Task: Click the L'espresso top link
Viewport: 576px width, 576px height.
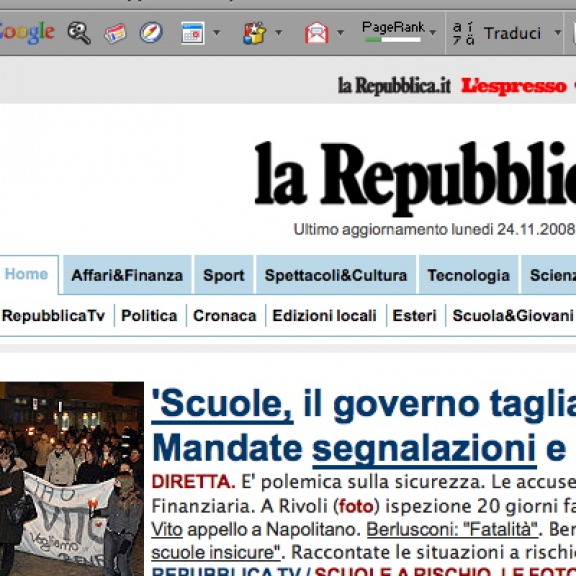Action: pyautogui.click(x=514, y=86)
